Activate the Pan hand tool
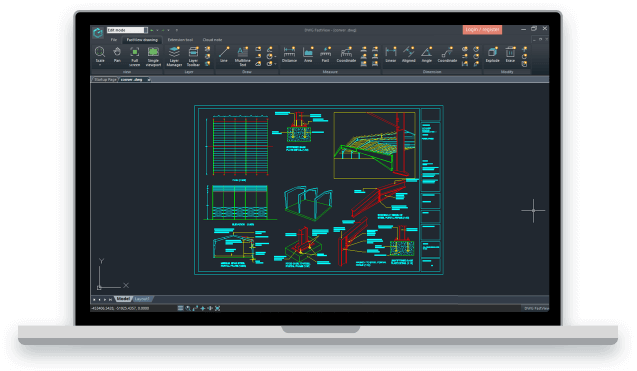 click(x=117, y=55)
